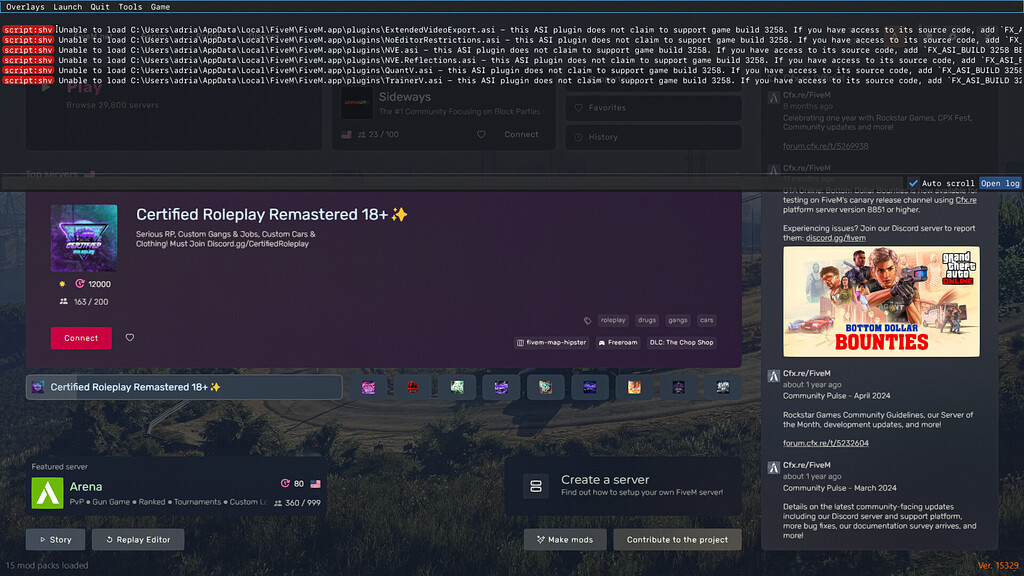1024x576 pixels.
Task: Click the DLC: The Chop Shop chip
Action: pyautogui.click(x=681, y=342)
